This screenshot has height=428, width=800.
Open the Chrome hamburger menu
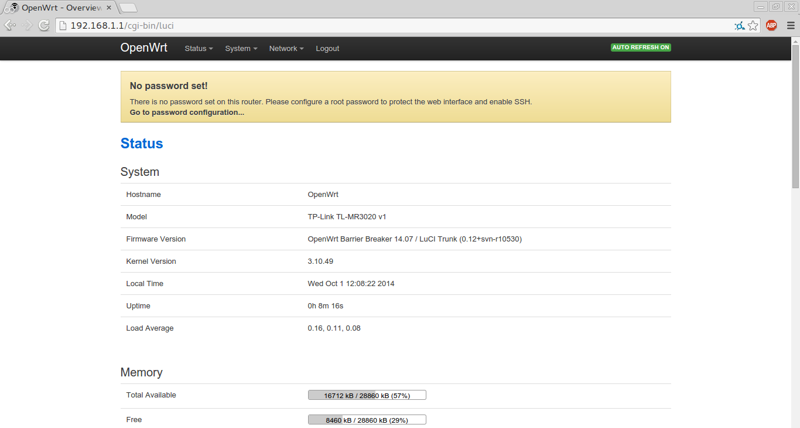tap(790, 26)
